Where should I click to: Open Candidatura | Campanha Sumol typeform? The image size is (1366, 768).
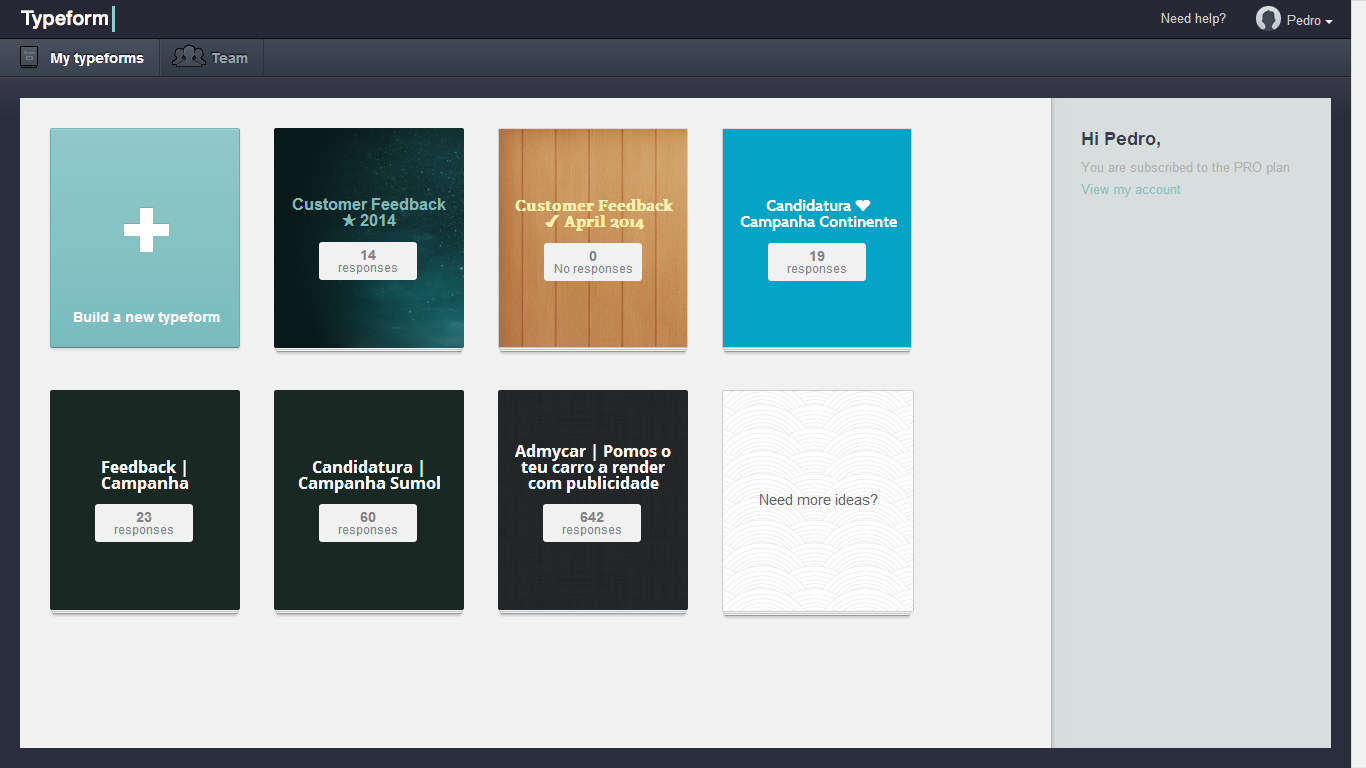click(369, 500)
